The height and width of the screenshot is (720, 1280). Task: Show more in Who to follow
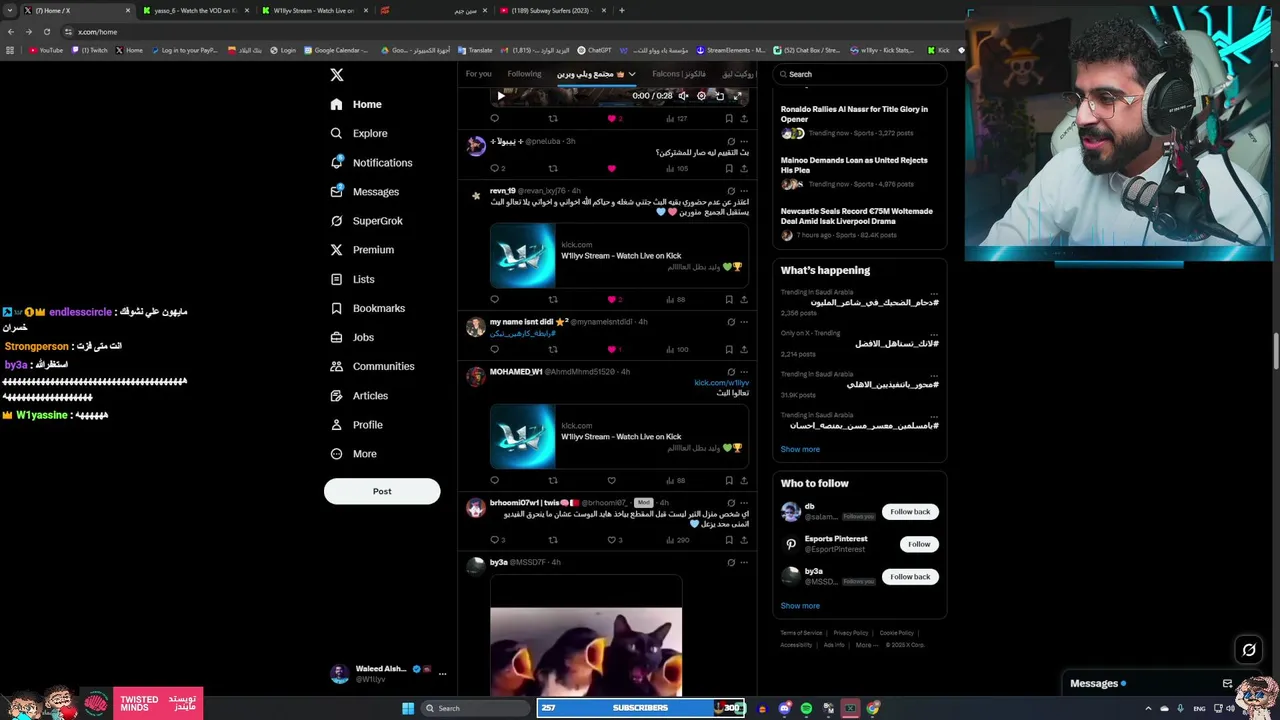pos(800,606)
